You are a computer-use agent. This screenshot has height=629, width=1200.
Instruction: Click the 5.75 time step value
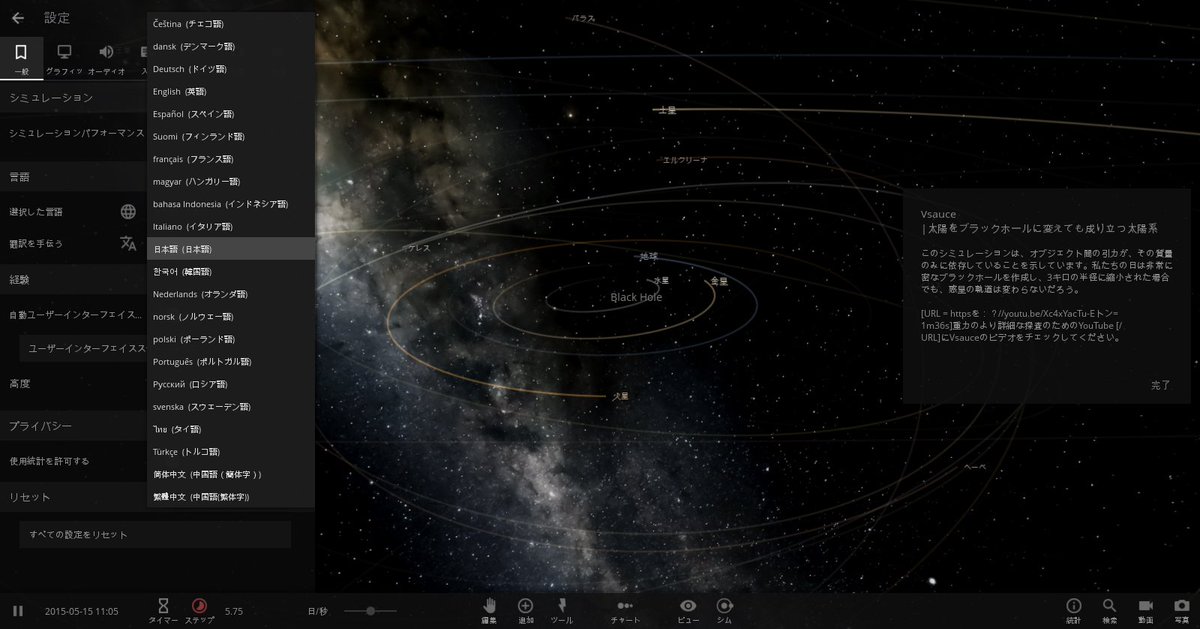pos(234,611)
